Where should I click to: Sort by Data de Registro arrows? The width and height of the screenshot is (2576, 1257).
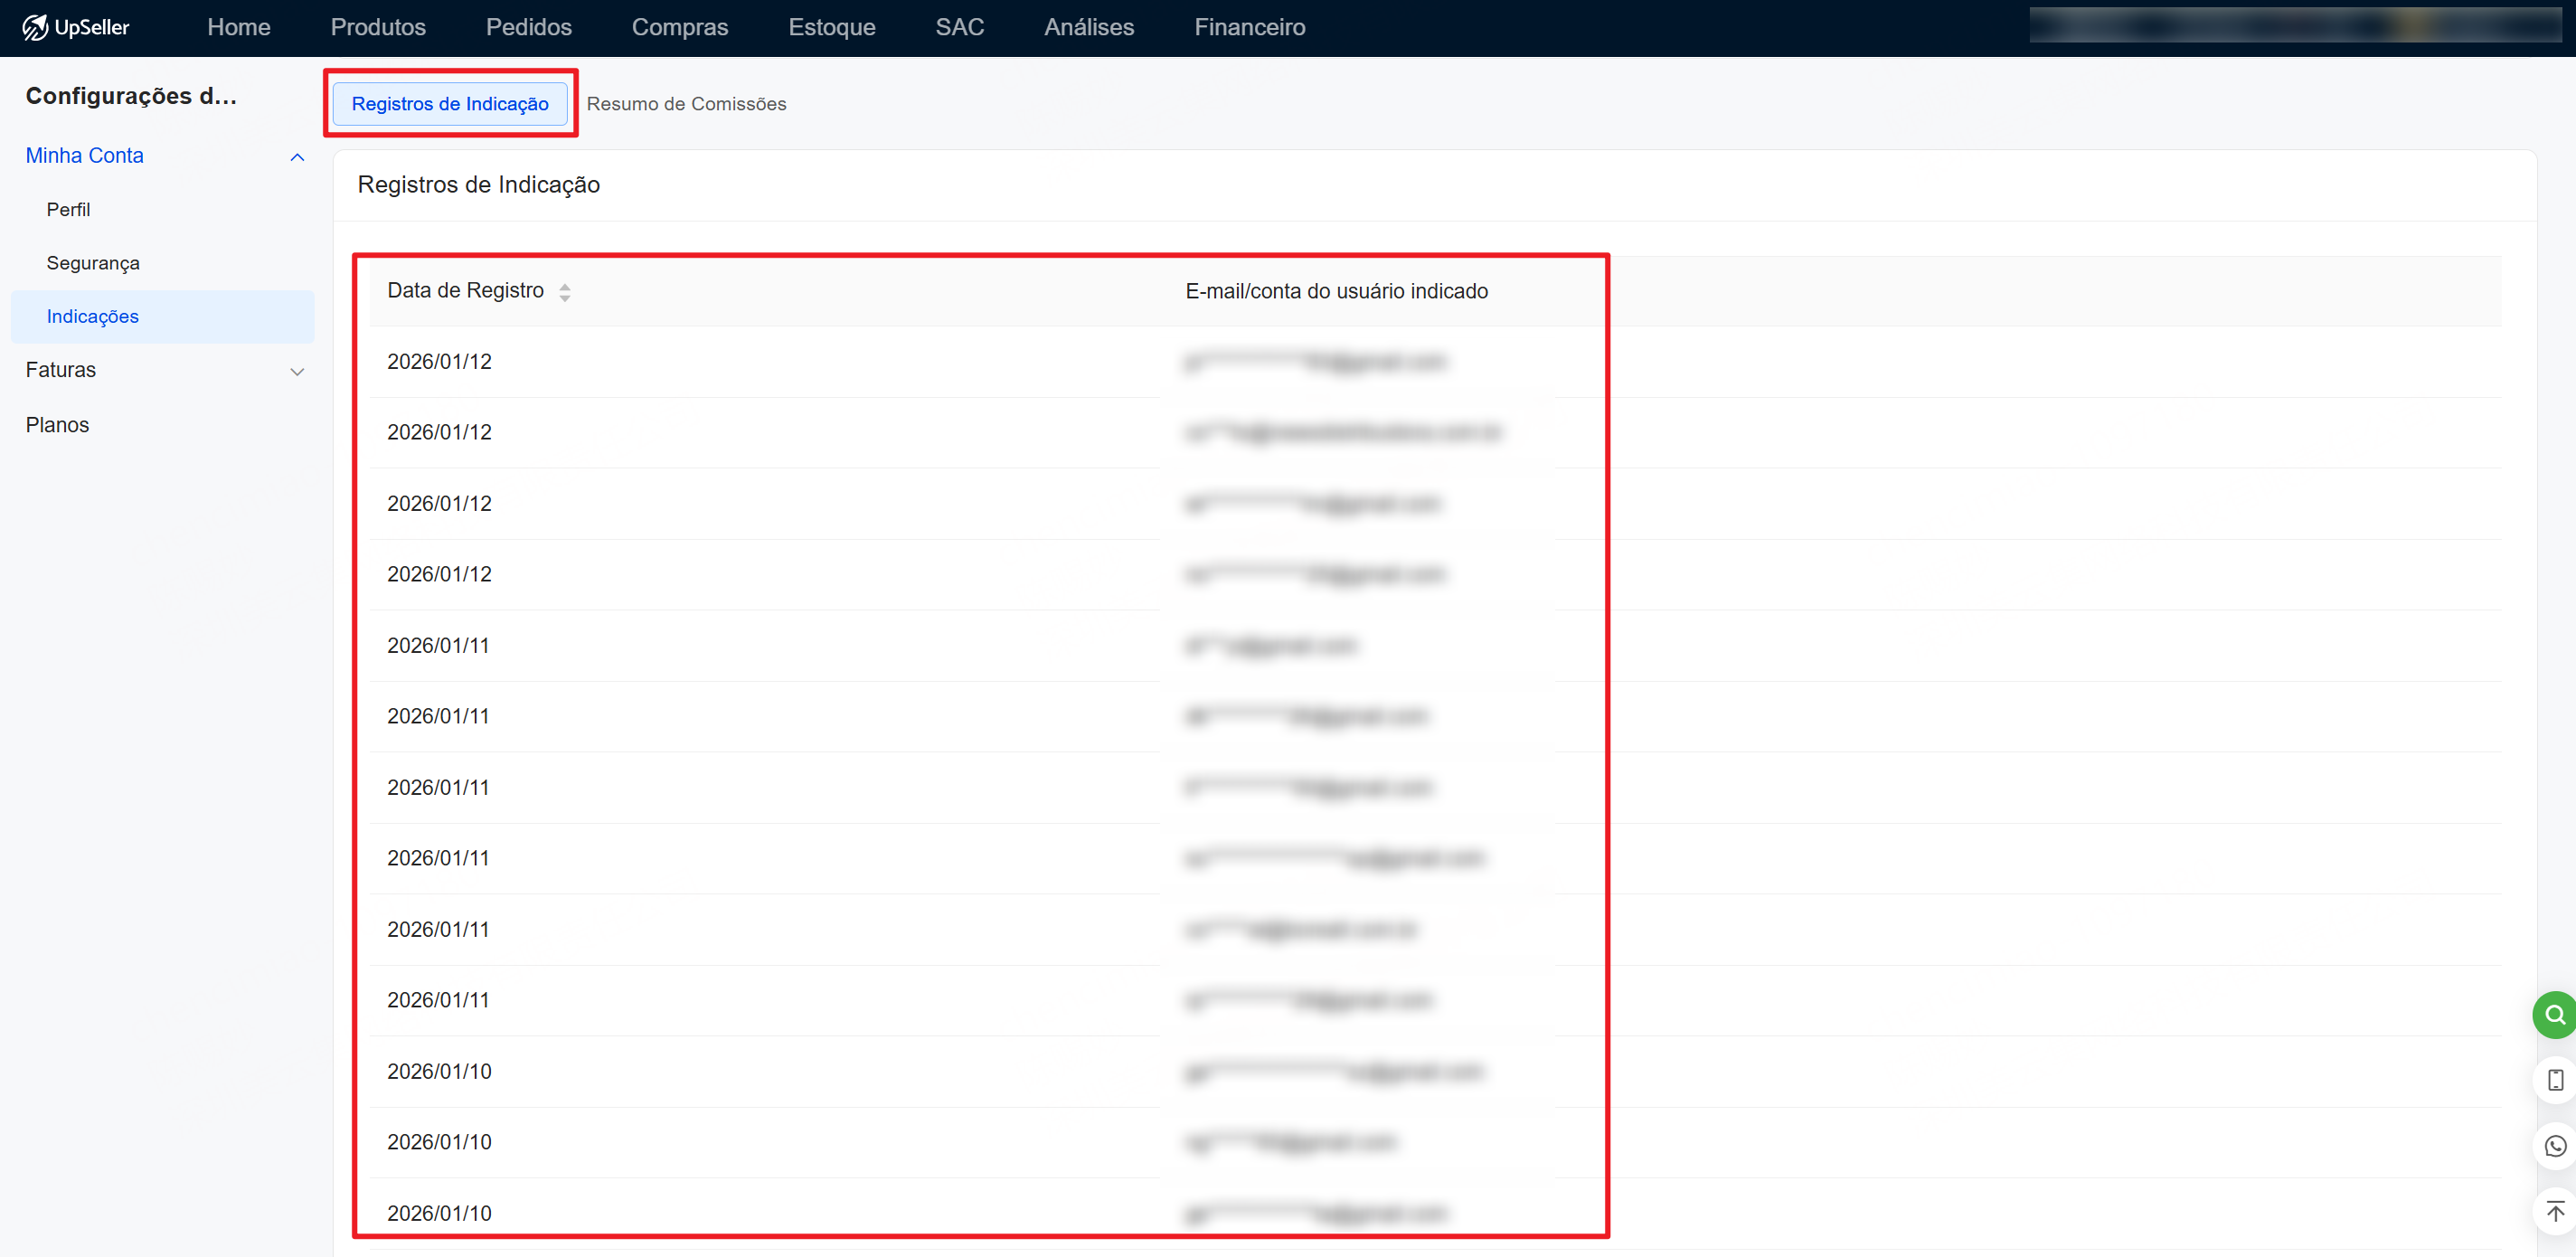click(x=565, y=292)
